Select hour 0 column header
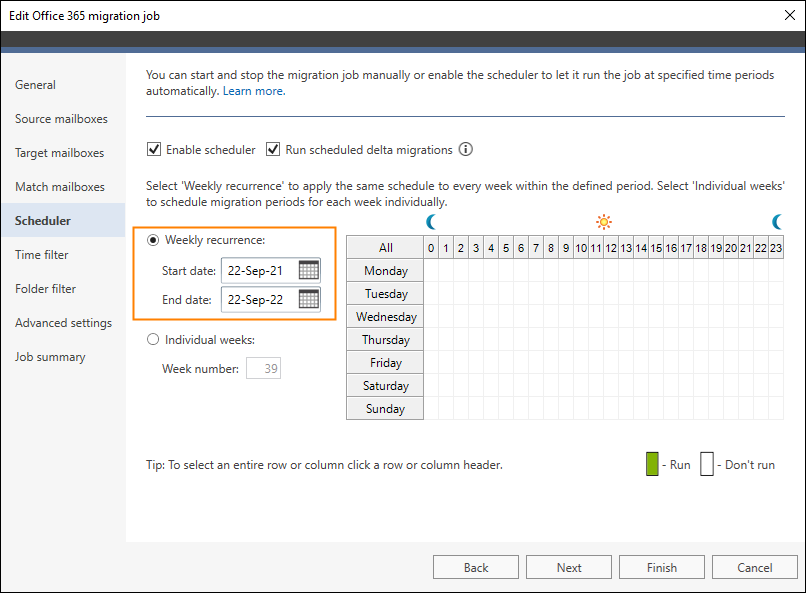This screenshot has height=593, width=806. pos(431,248)
